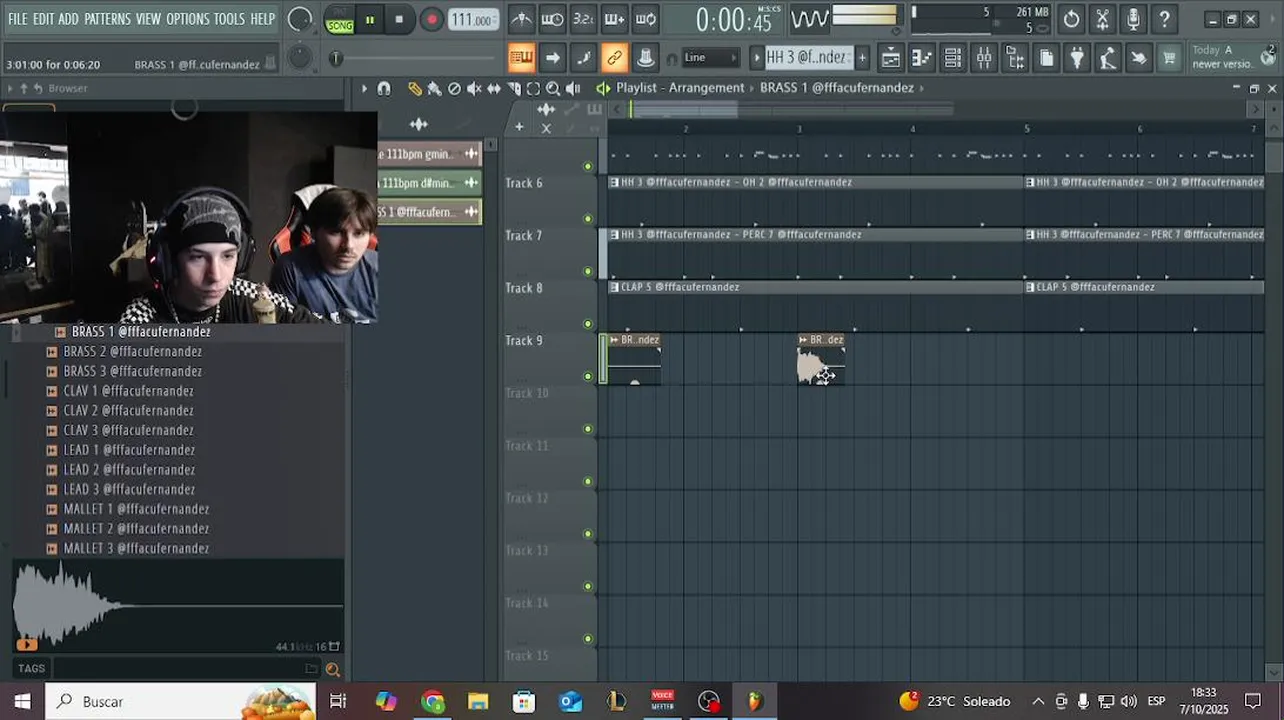This screenshot has width=1284, height=720.
Task: Adjust the master pitch knob
Action: (299, 58)
